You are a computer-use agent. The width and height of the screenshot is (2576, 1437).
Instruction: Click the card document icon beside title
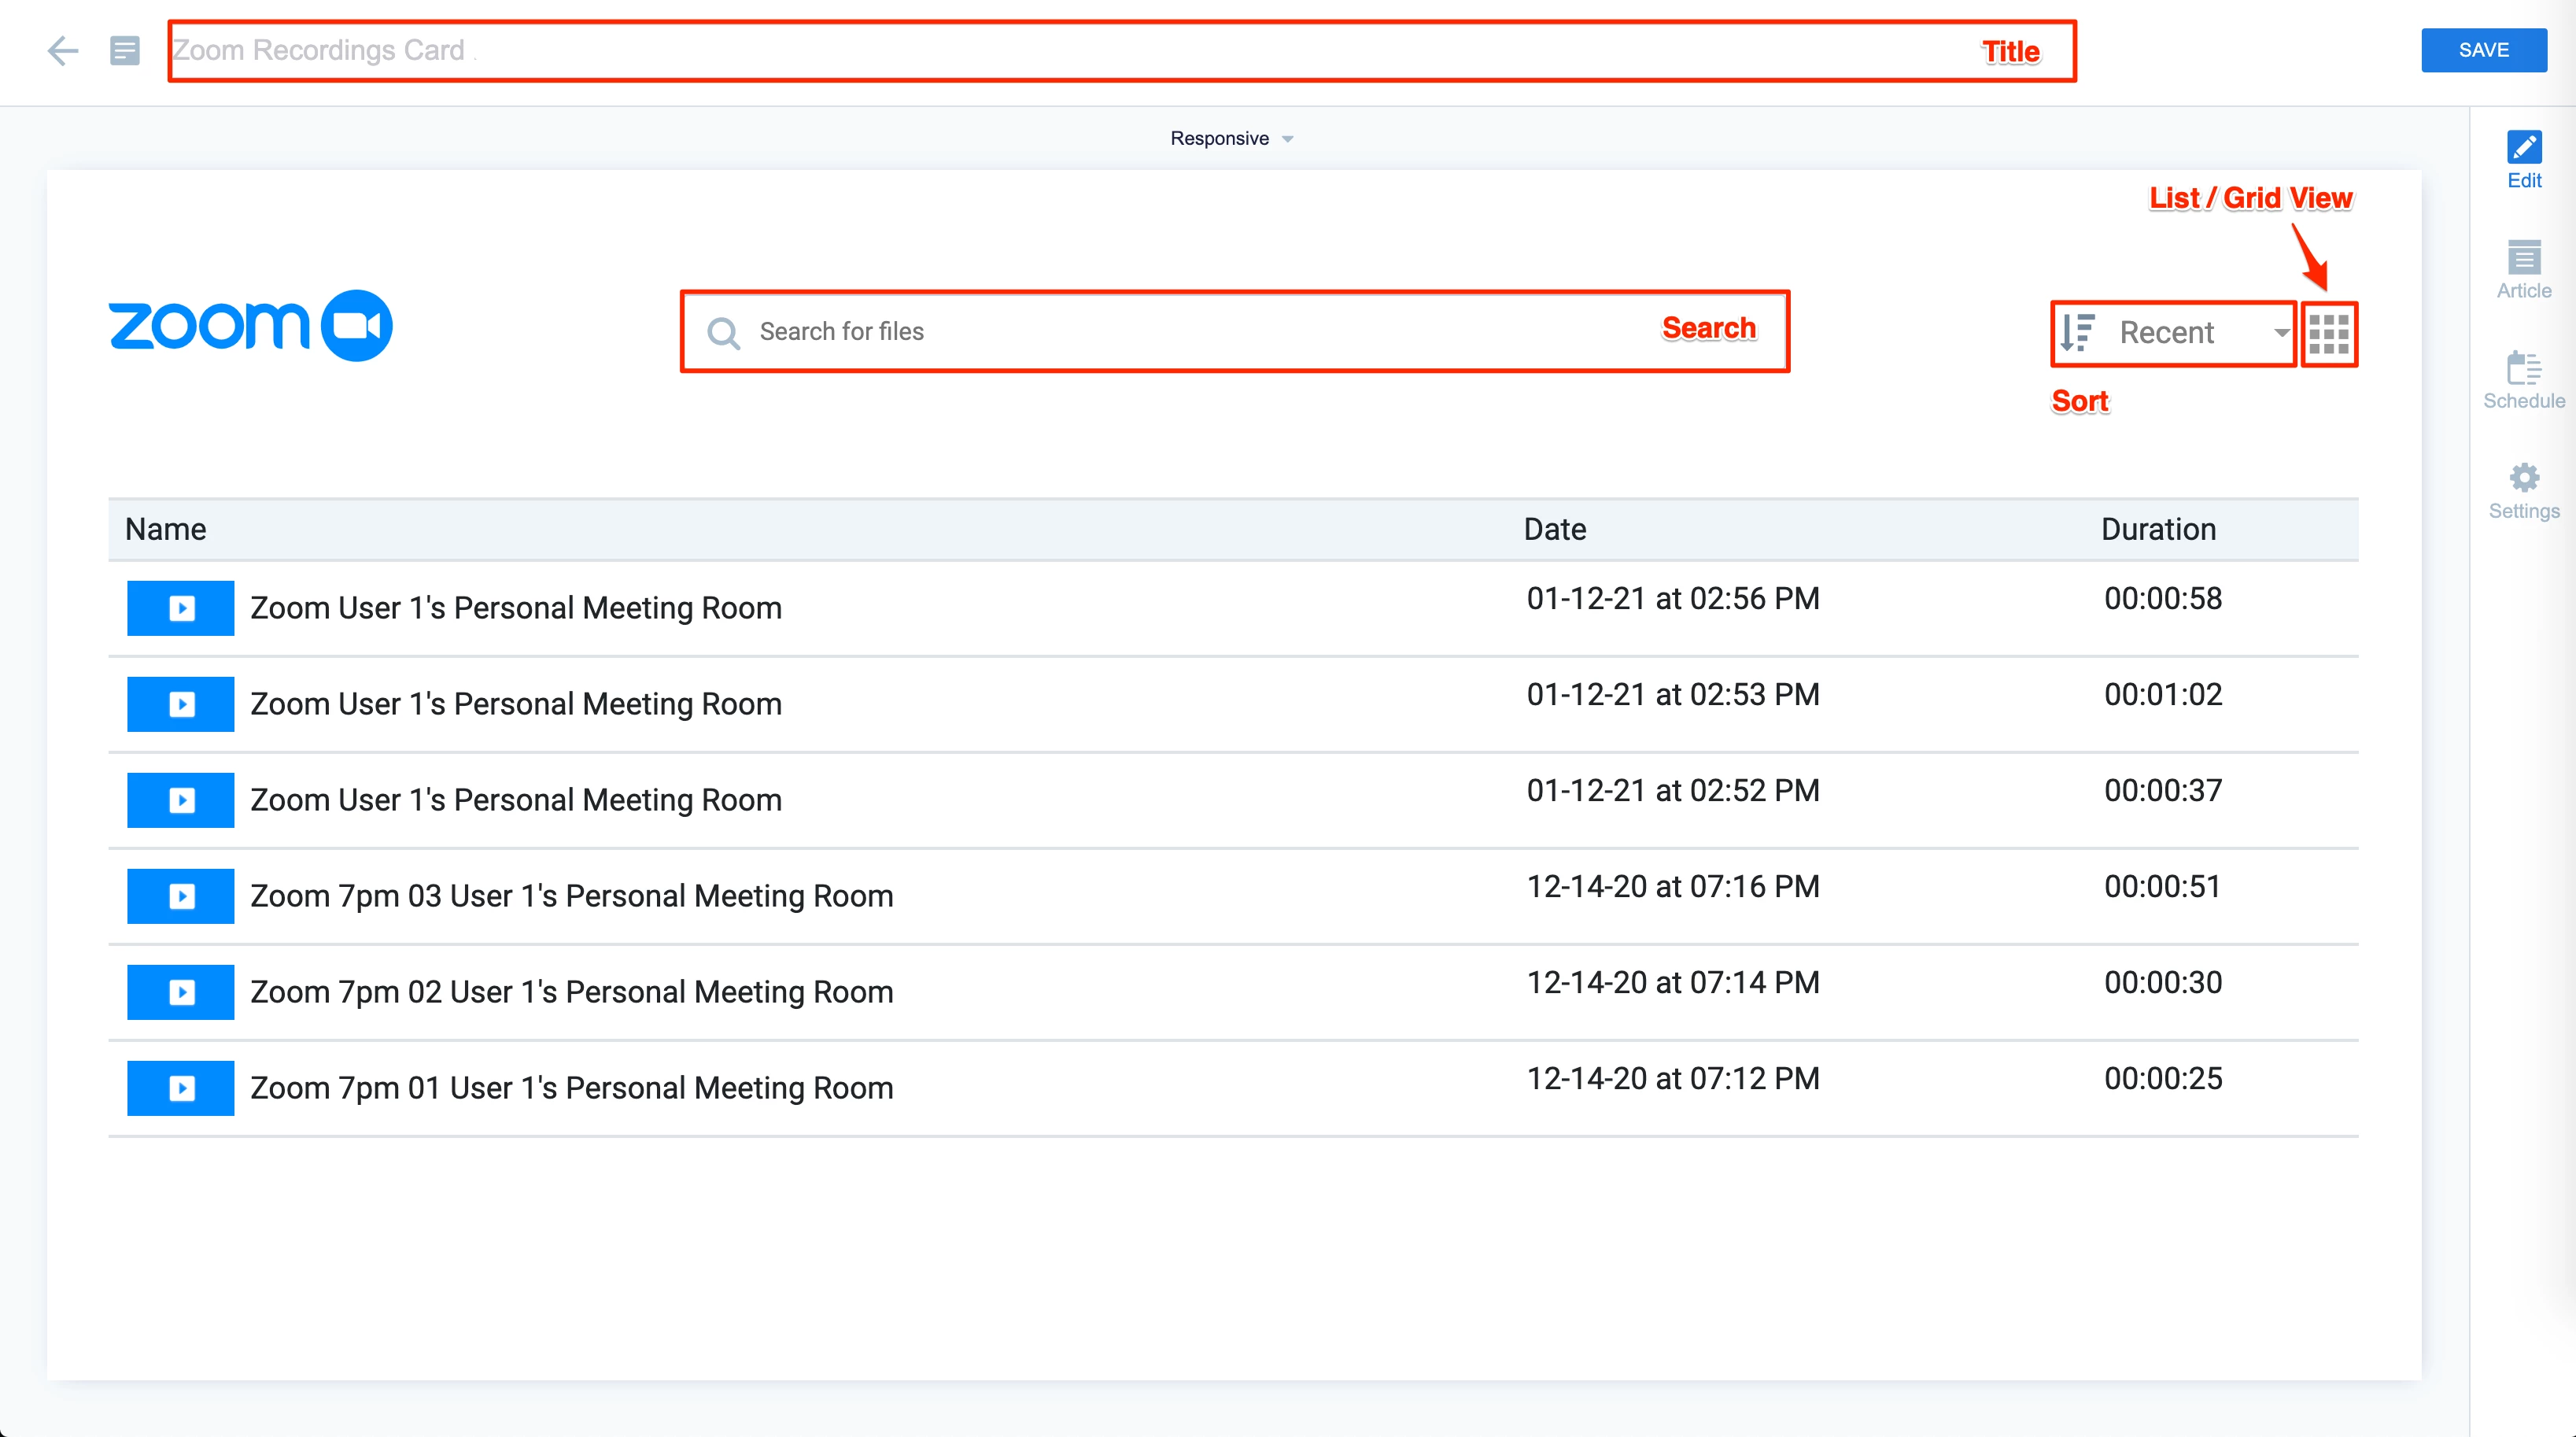pos(125,50)
